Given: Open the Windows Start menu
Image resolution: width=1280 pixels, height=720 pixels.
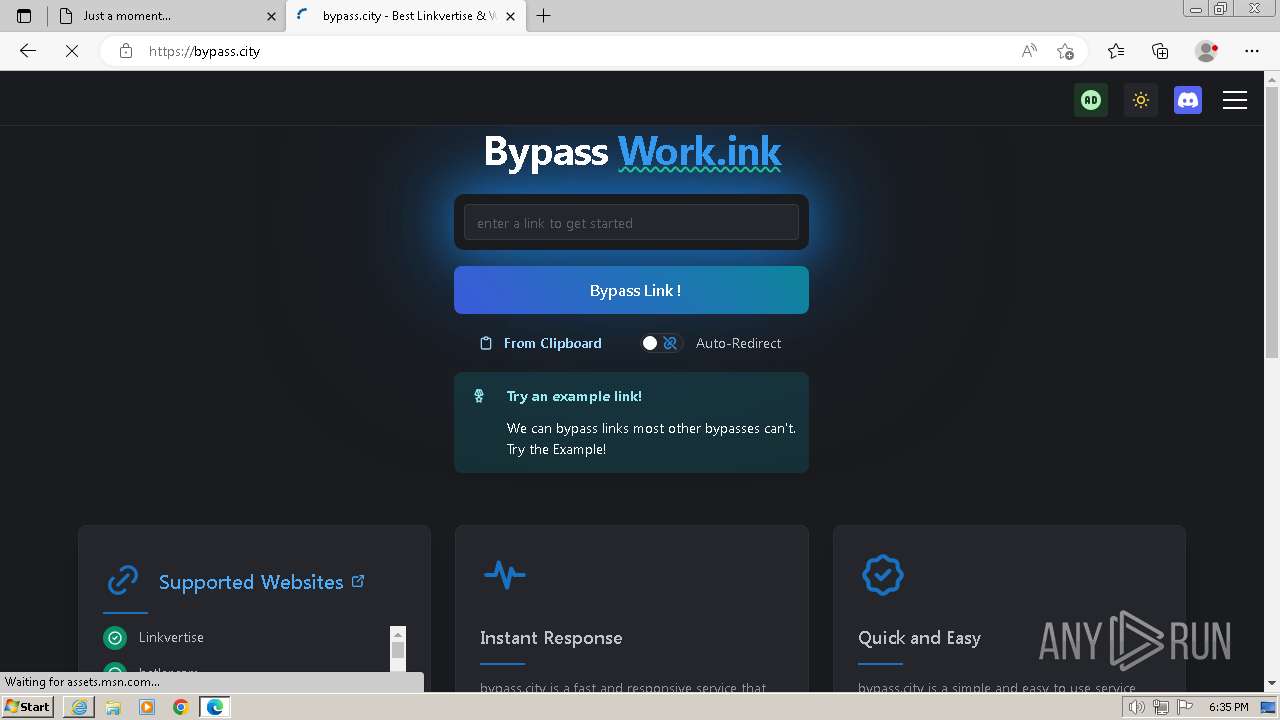Looking at the screenshot, I should pos(28,706).
